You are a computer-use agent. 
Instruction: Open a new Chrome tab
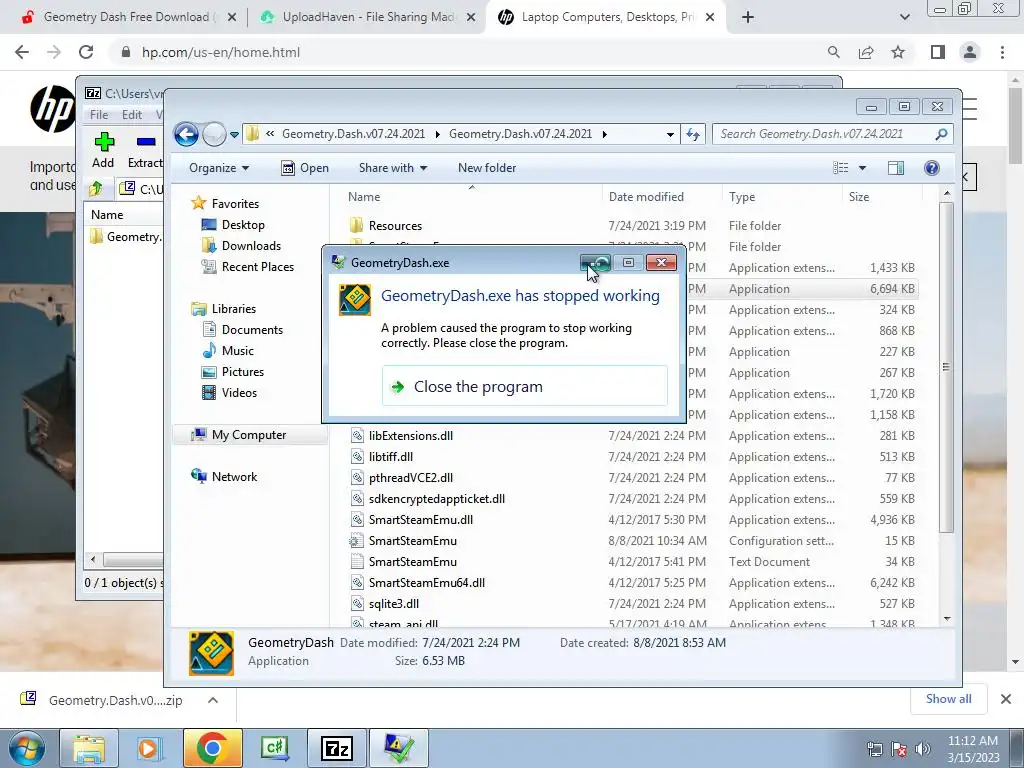pos(748,17)
